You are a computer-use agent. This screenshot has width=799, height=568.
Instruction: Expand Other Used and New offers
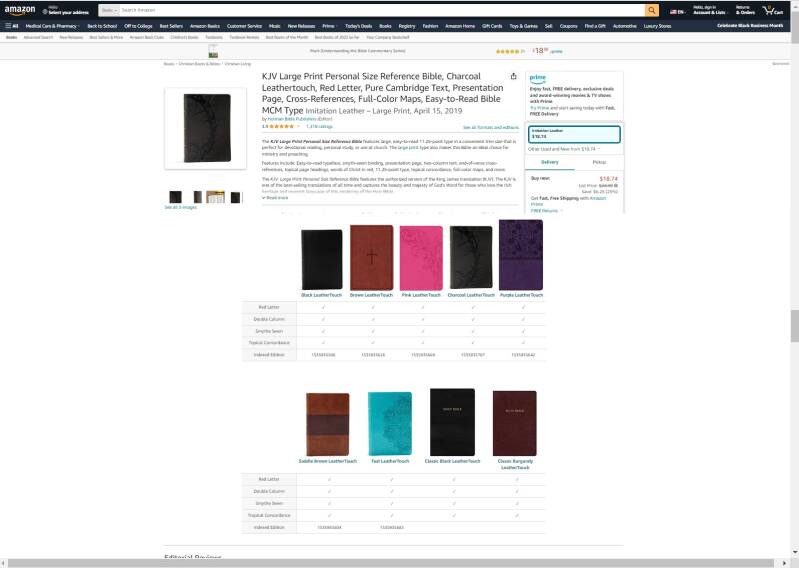click(564, 149)
